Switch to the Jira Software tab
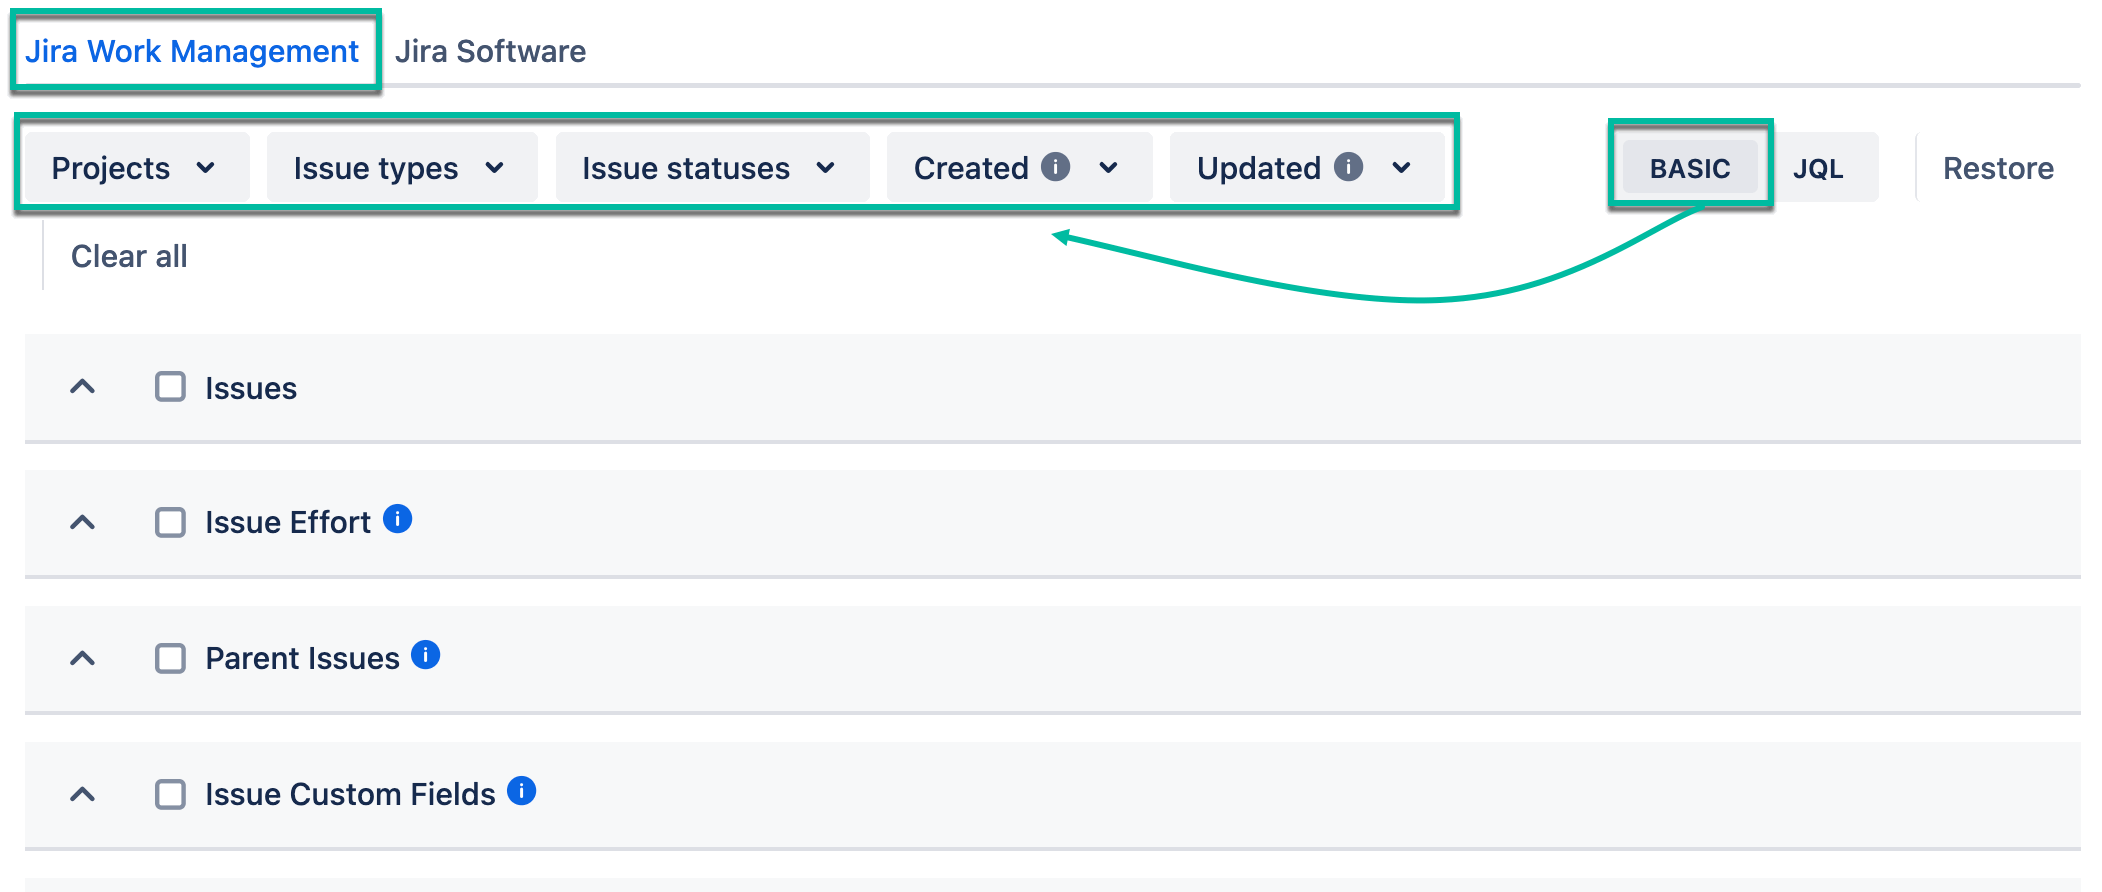The height and width of the screenshot is (892, 2102). tap(491, 50)
